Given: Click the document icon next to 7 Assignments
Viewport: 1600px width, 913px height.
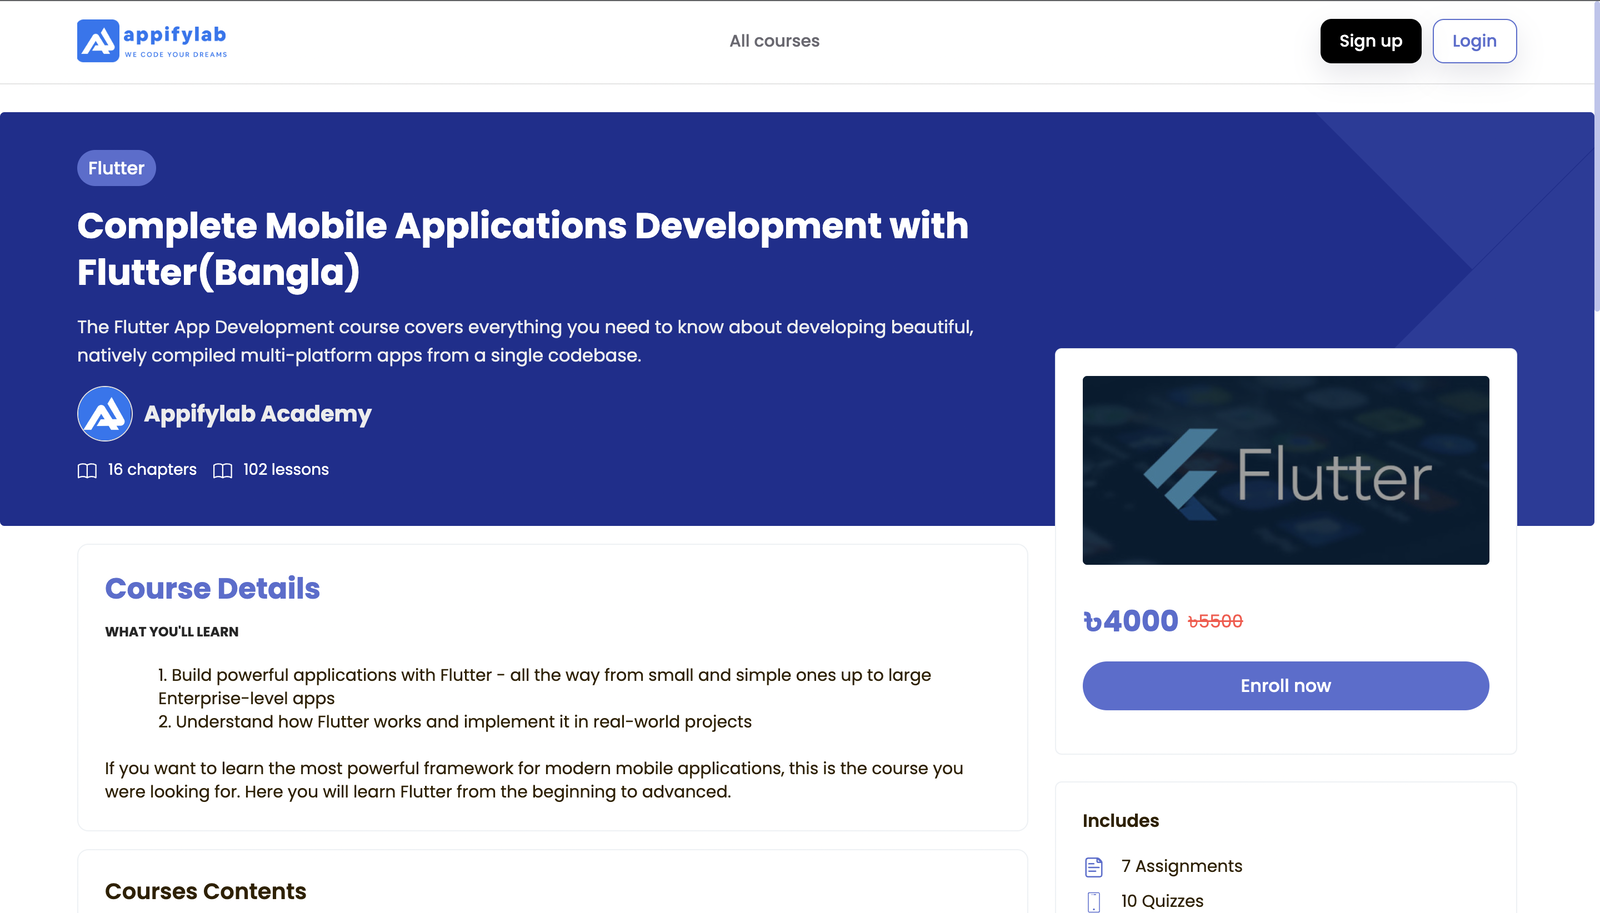Looking at the screenshot, I should point(1094,867).
